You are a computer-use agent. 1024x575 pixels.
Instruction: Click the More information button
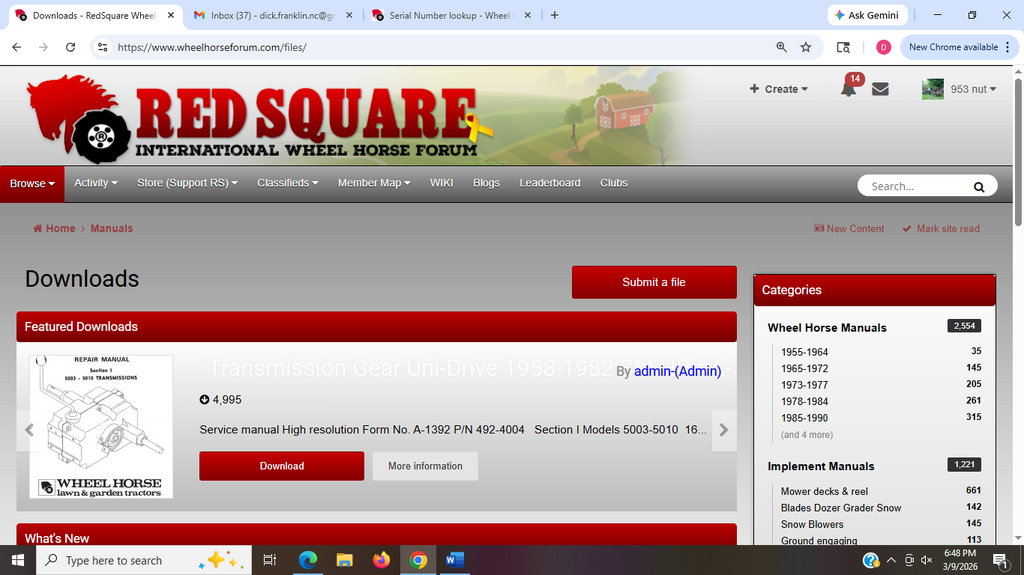pyautogui.click(x=425, y=466)
